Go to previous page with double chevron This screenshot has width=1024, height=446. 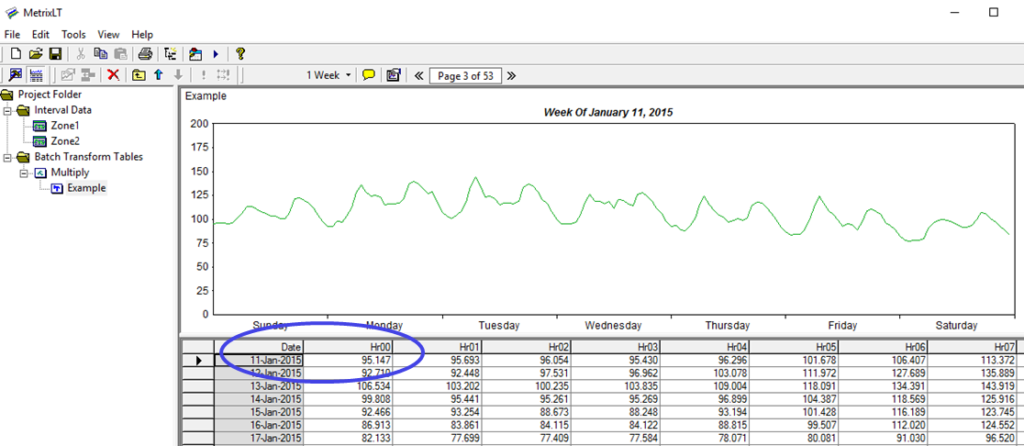coord(418,75)
